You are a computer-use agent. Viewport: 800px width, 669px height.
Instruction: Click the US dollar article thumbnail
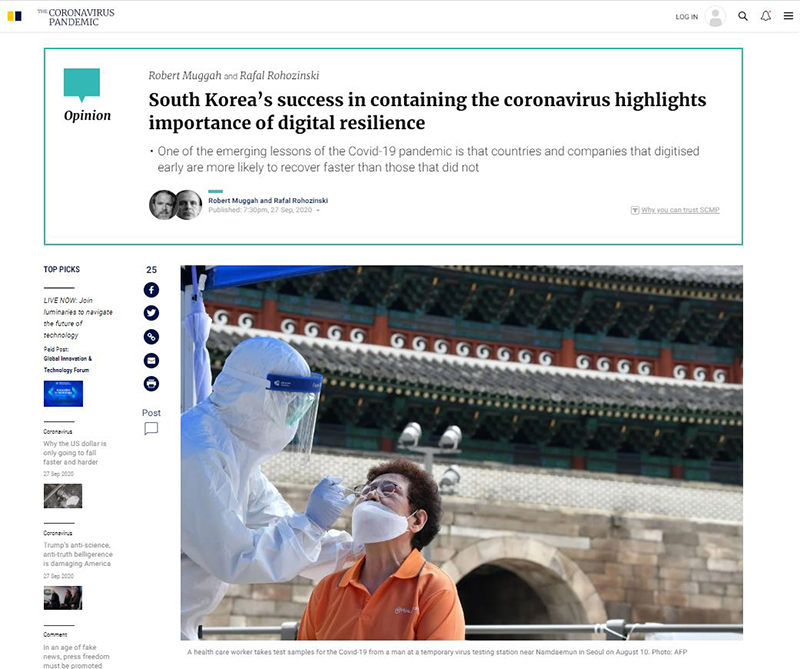tap(63, 496)
